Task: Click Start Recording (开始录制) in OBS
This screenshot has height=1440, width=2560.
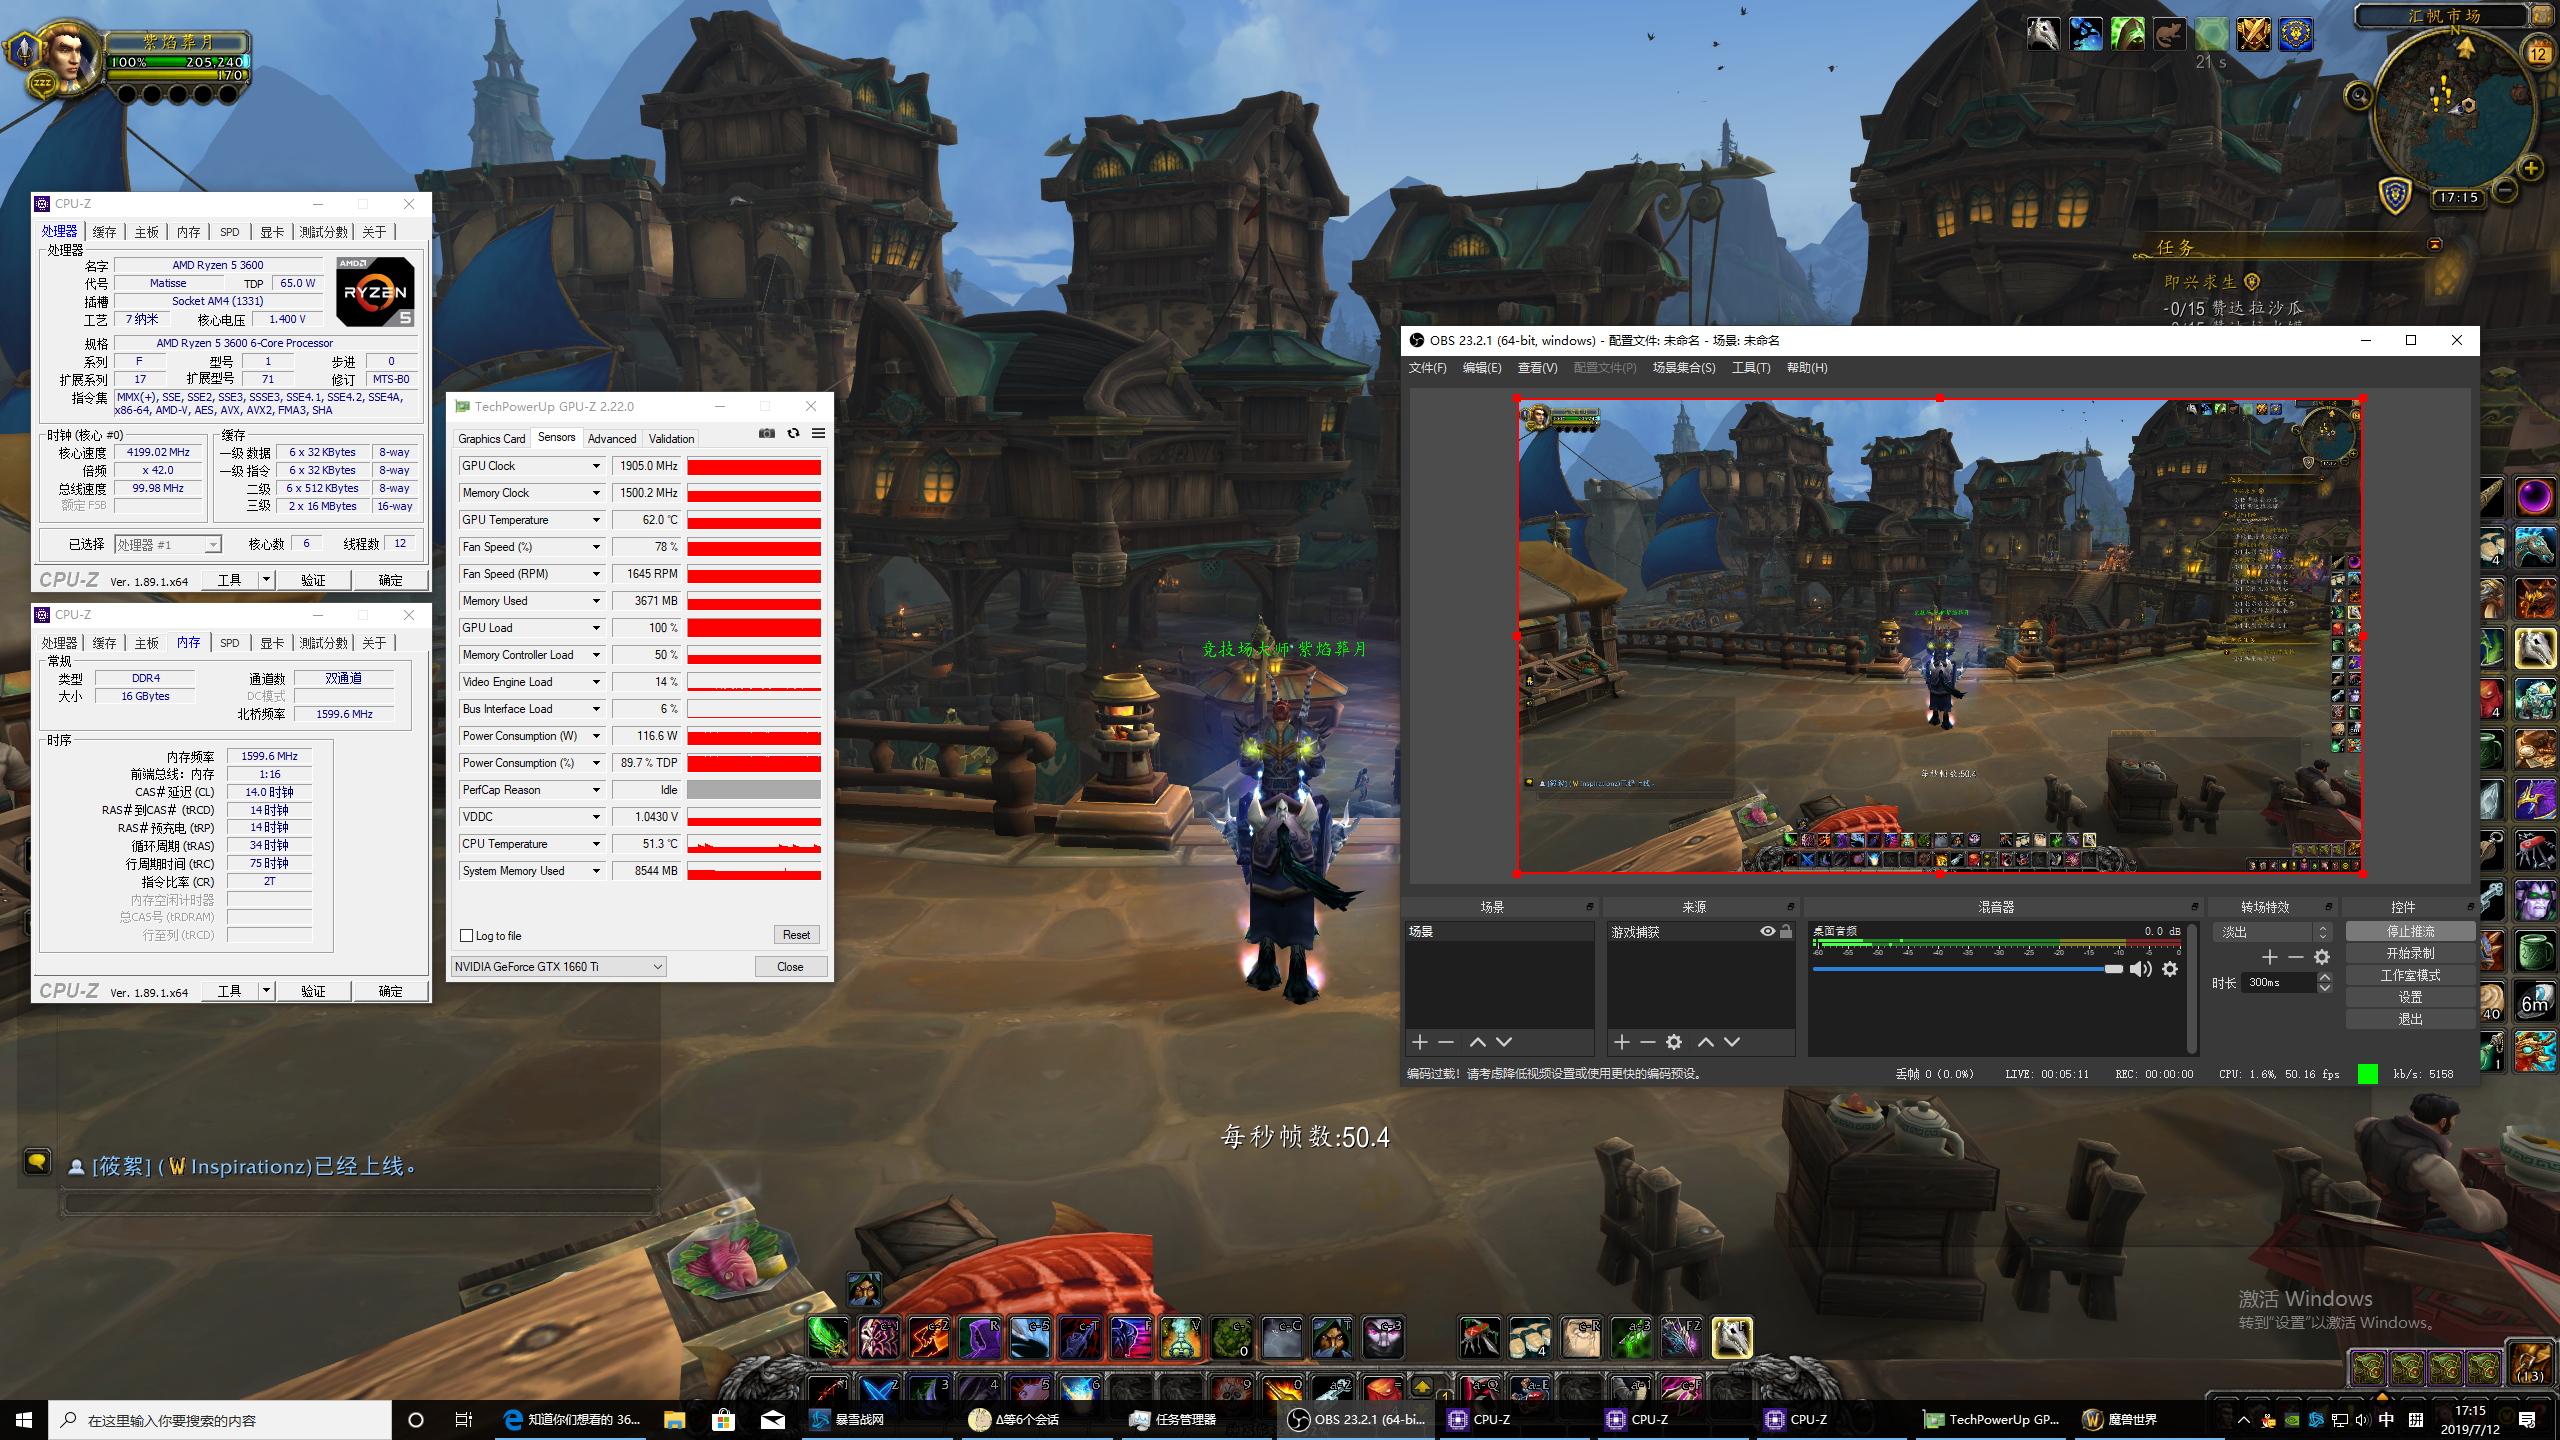Action: (2410, 953)
